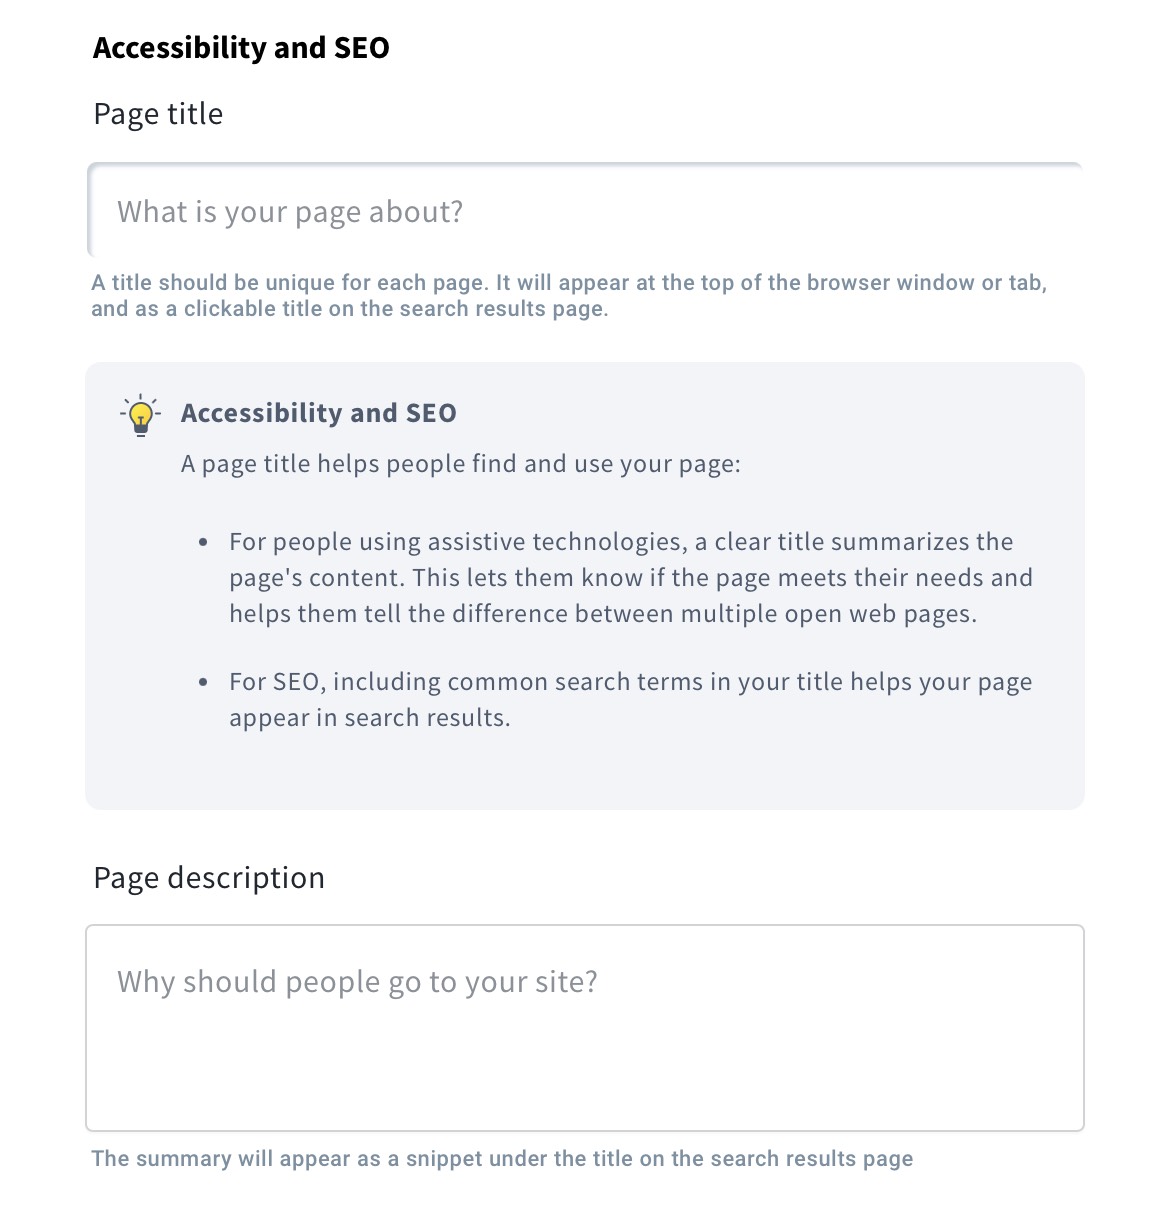1168x1208 pixels.
Task: Click the Accessibility and SEO page heading
Action: [242, 47]
